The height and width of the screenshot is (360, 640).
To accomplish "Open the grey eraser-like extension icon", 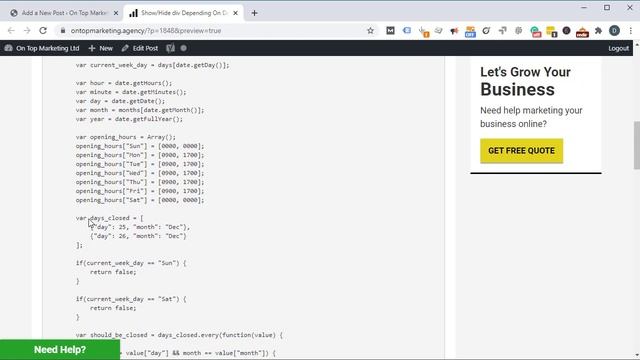I will point(439,31).
